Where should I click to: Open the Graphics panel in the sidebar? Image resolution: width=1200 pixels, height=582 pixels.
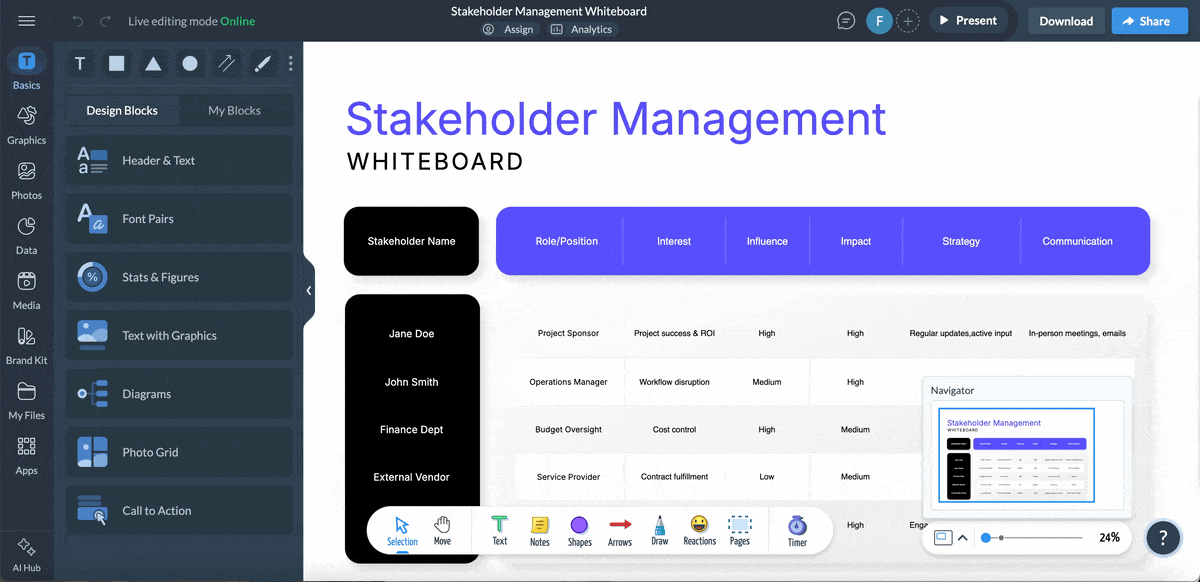point(26,122)
